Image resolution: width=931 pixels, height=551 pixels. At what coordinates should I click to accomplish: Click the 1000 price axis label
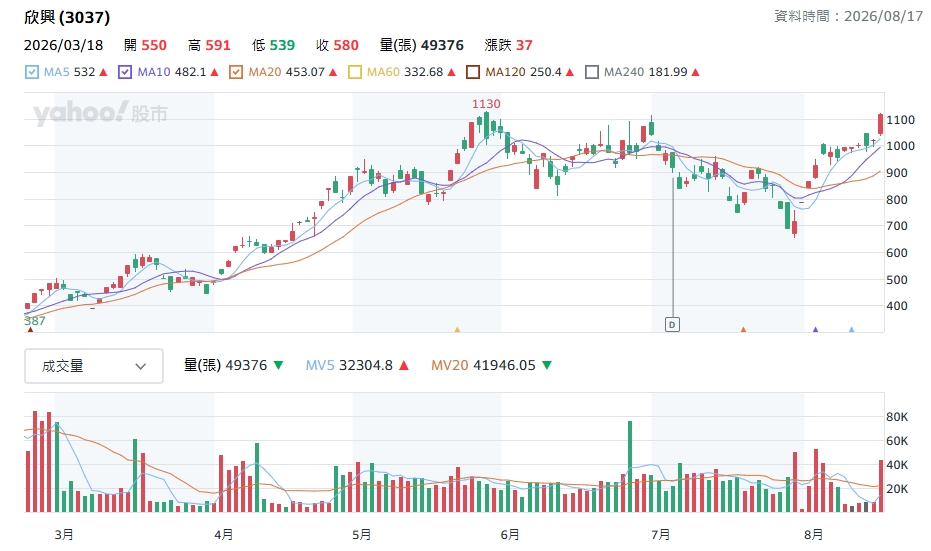(901, 146)
